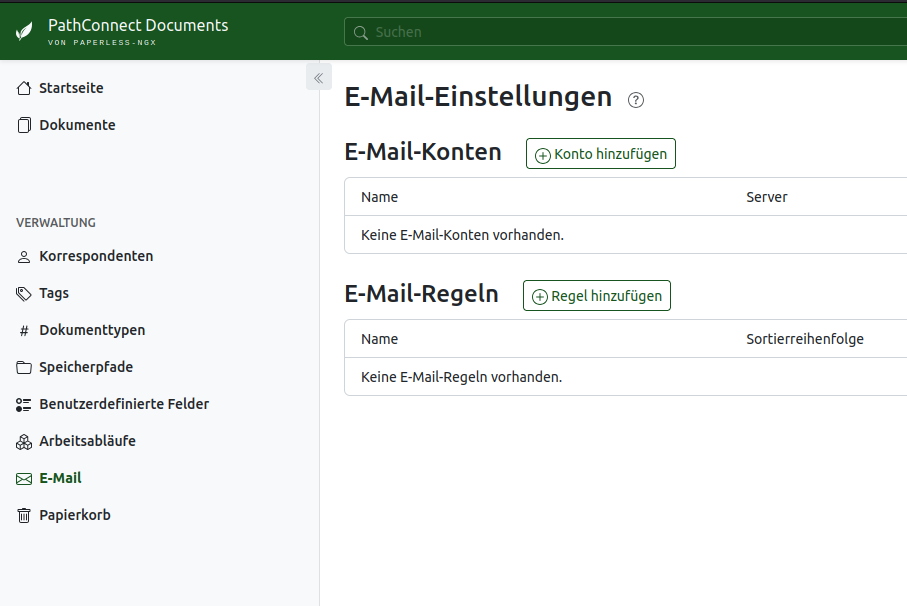Click the Speicherpfade folder icon
Viewport: 907px width, 606px height.
[22, 366]
